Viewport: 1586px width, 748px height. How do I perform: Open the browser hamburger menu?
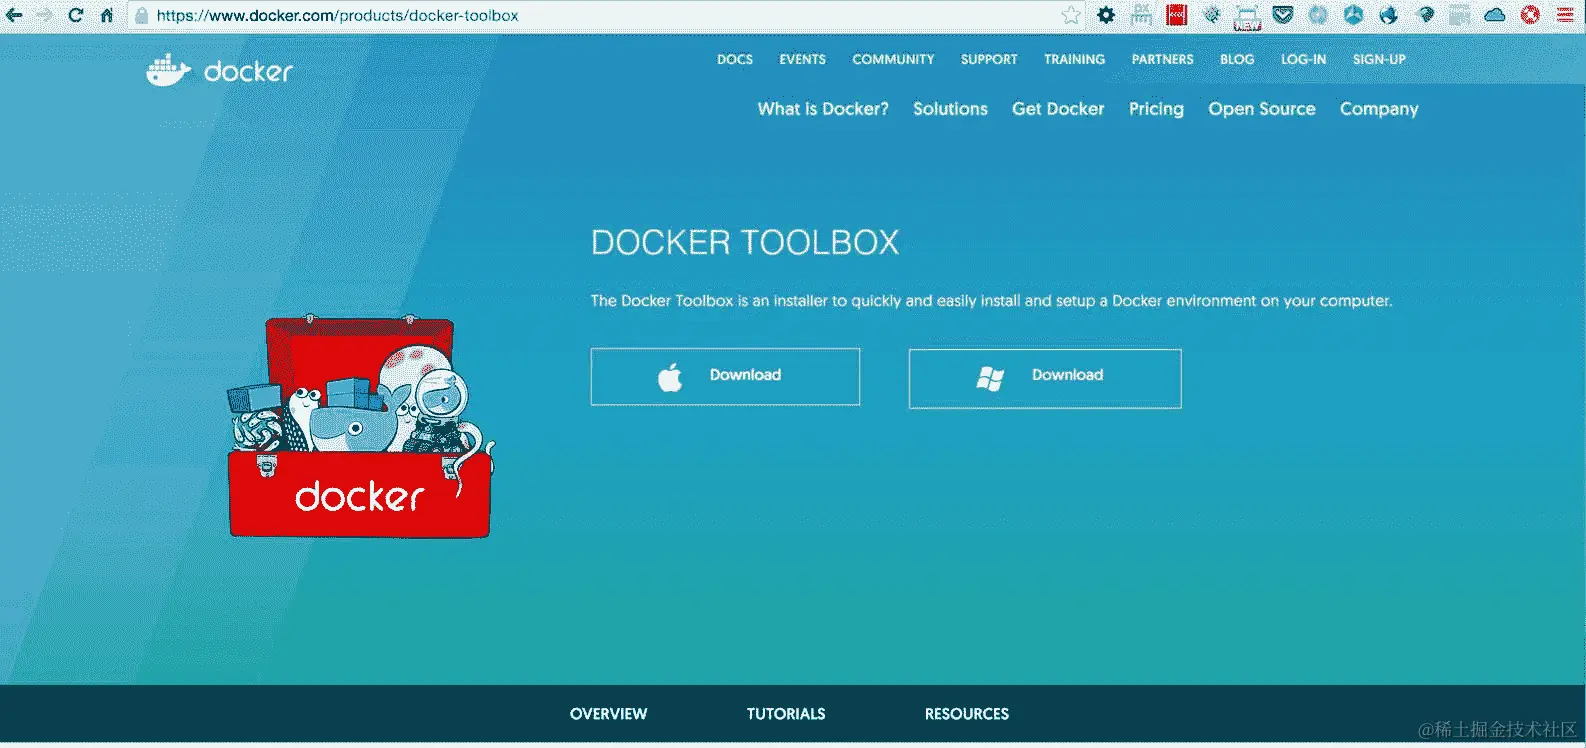point(1565,15)
